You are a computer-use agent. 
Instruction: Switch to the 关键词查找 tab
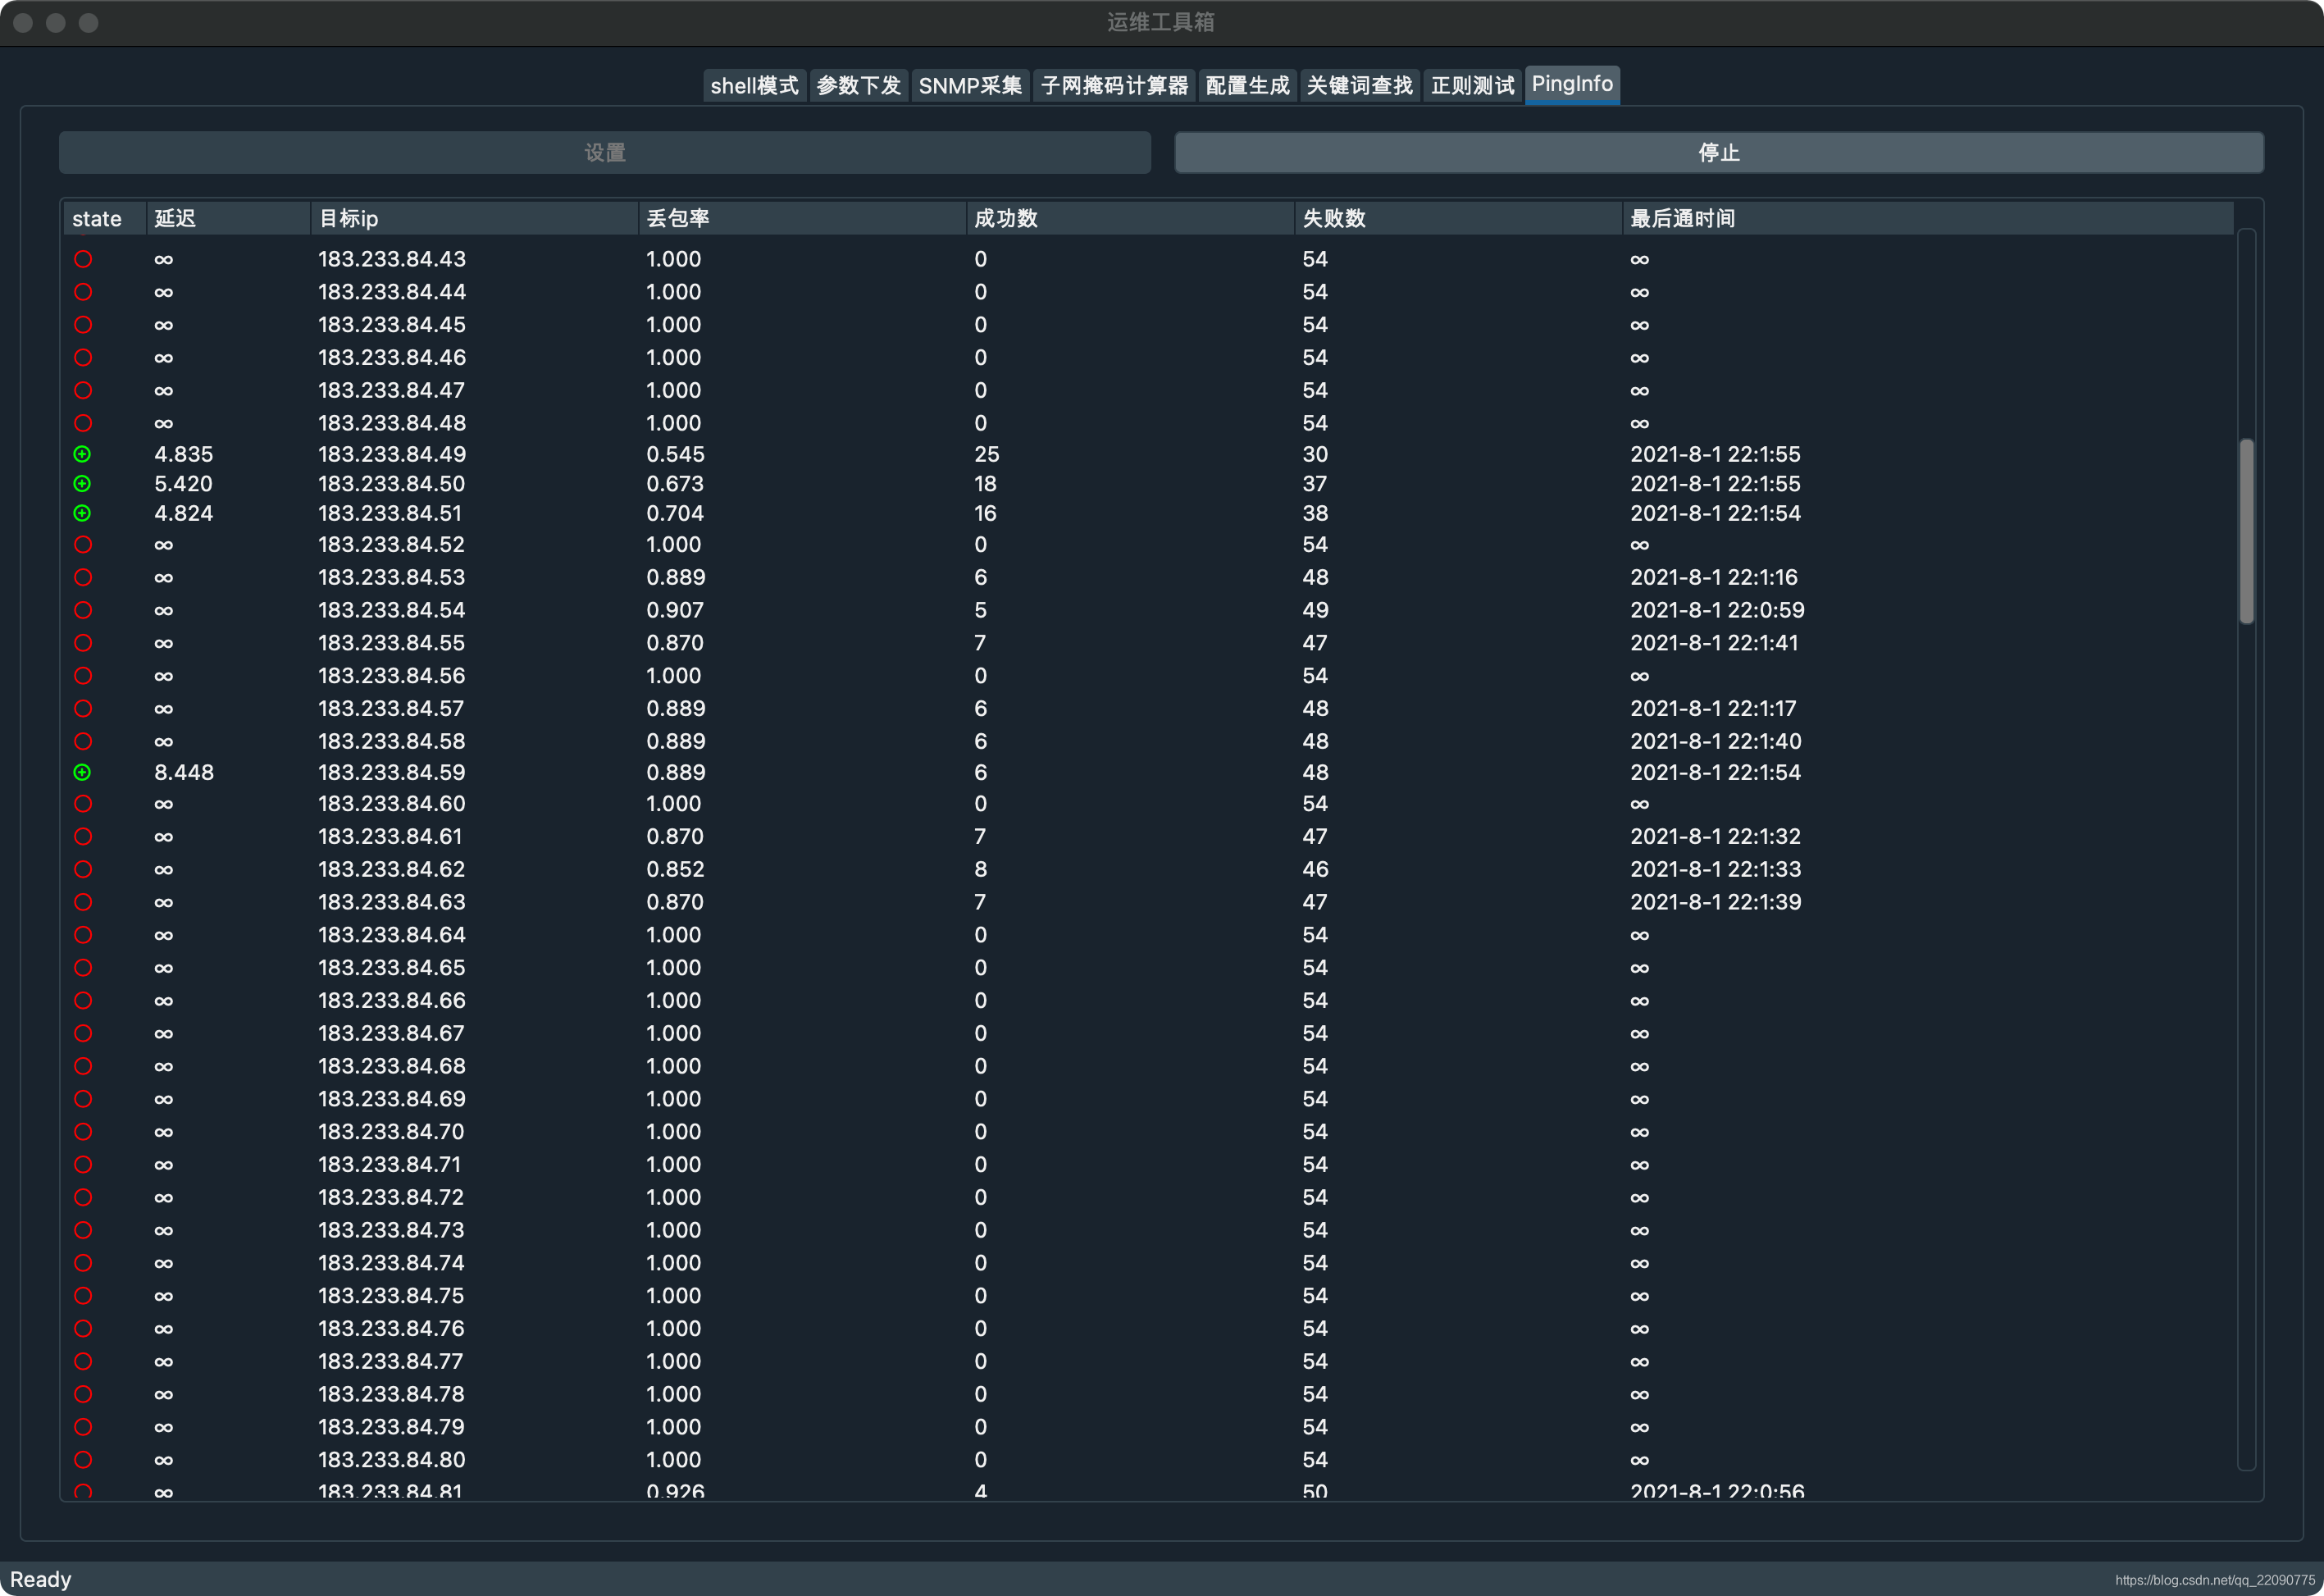(1359, 86)
